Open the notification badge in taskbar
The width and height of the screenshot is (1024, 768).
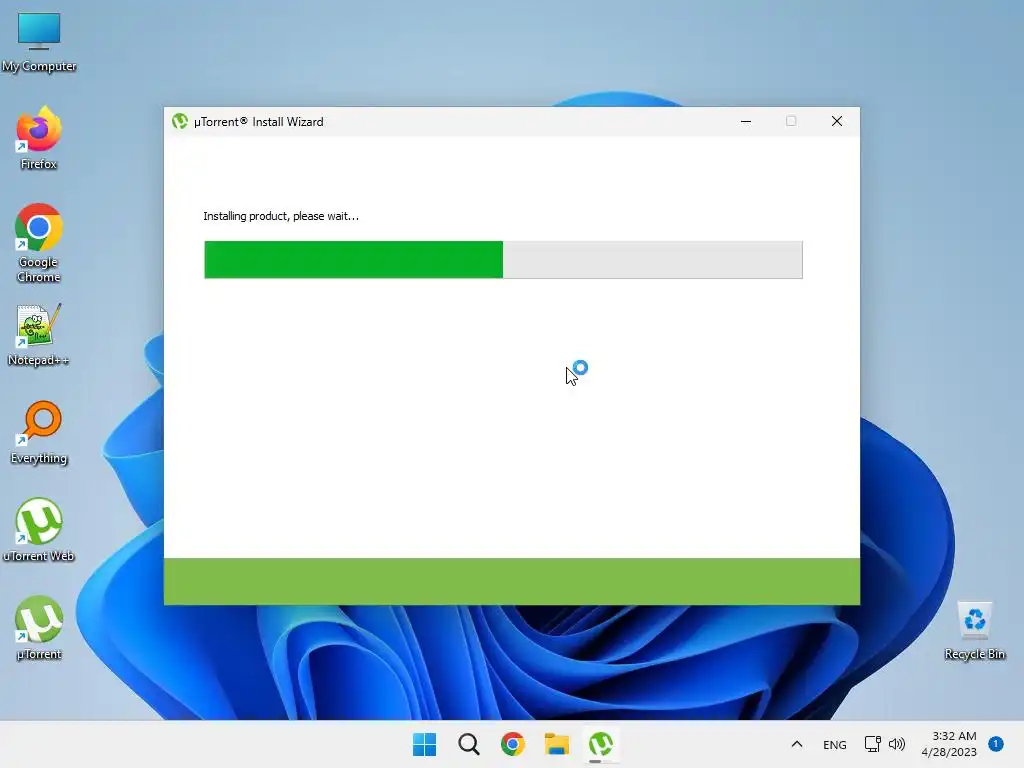click(996, 744)
